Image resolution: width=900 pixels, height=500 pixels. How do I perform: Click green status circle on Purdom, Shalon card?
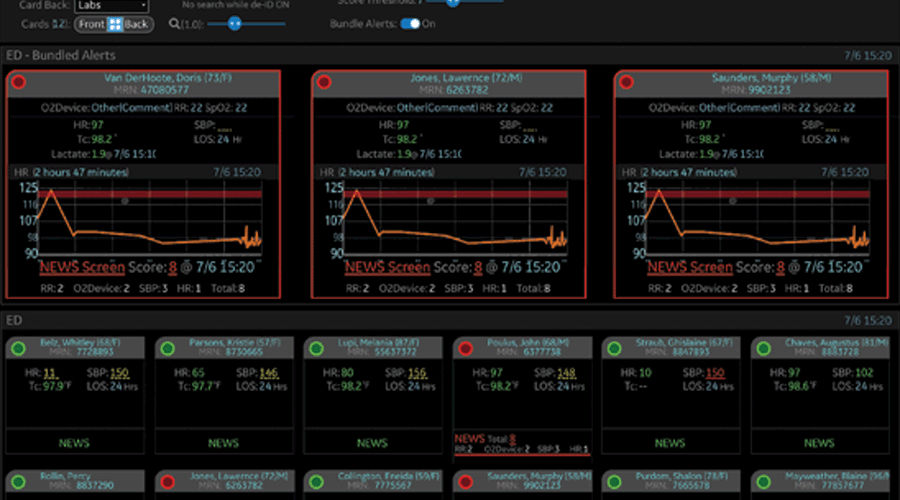click(x=614, y=482)
